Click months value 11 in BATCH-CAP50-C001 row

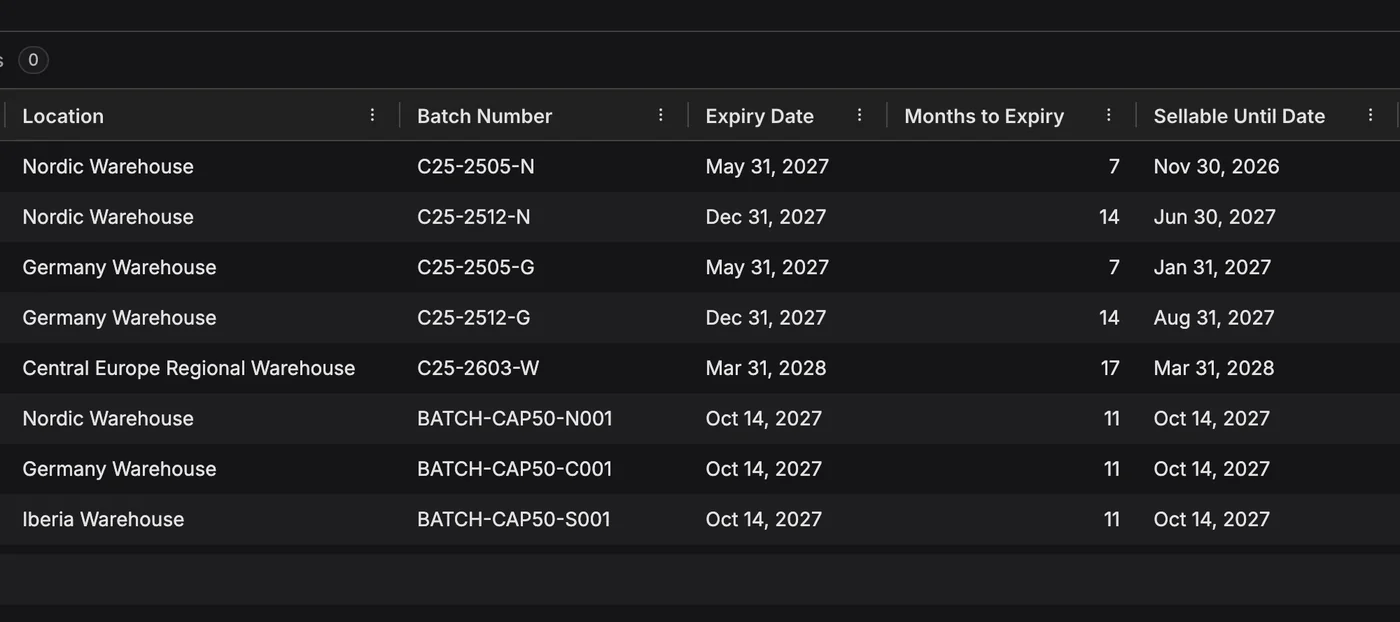click(x=1112, y=469)
